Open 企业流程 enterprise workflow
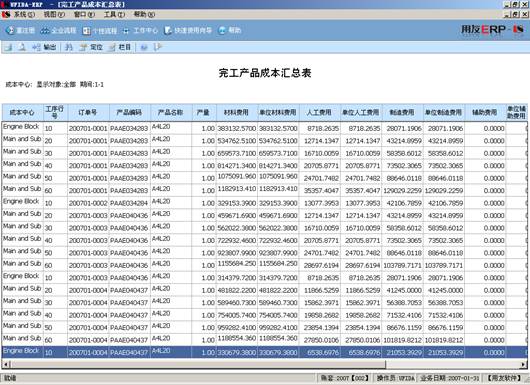Image resolution: width=530 pixels, height=385 pixels. point(58,30)
